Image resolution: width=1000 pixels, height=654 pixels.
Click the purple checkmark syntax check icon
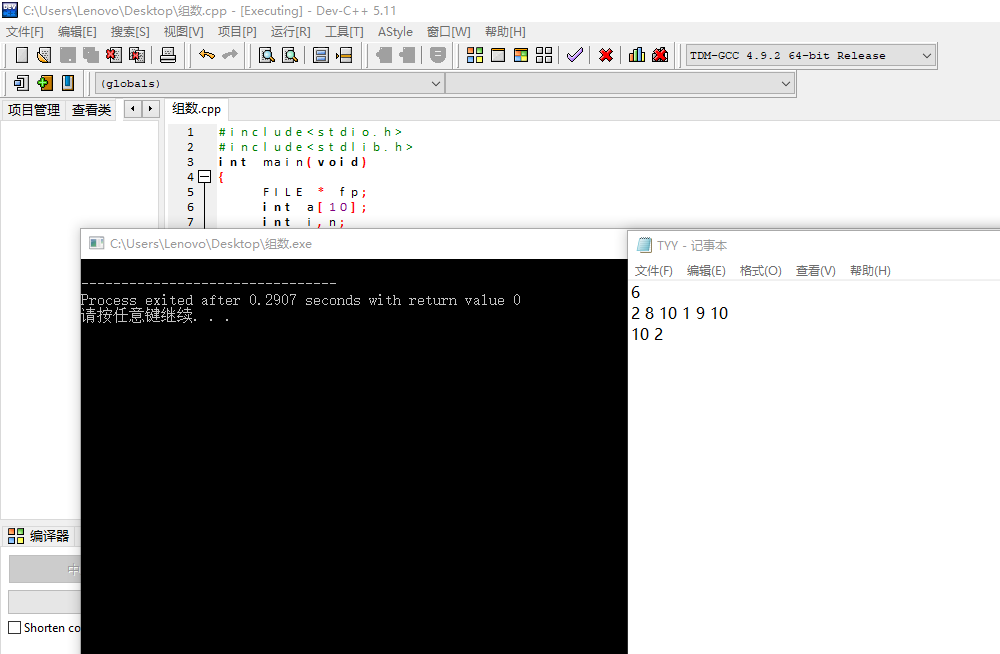(575, 56)
